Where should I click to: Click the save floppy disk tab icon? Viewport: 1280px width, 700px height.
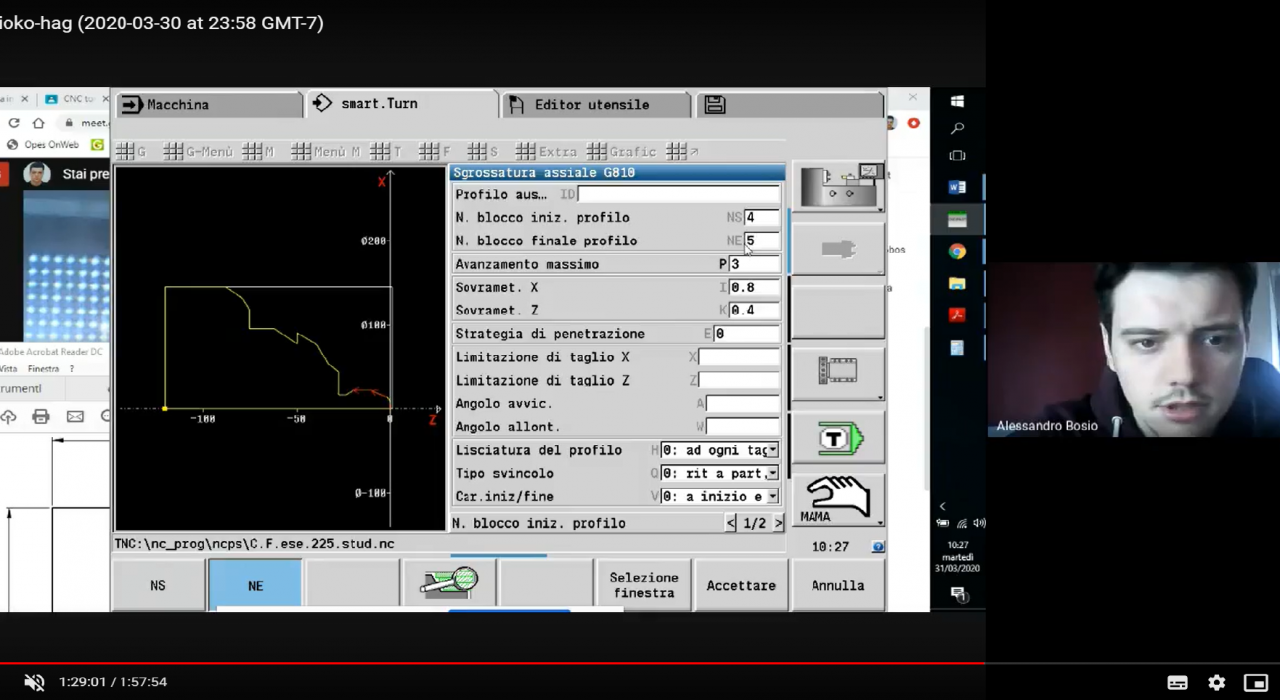tap(715, 104)
